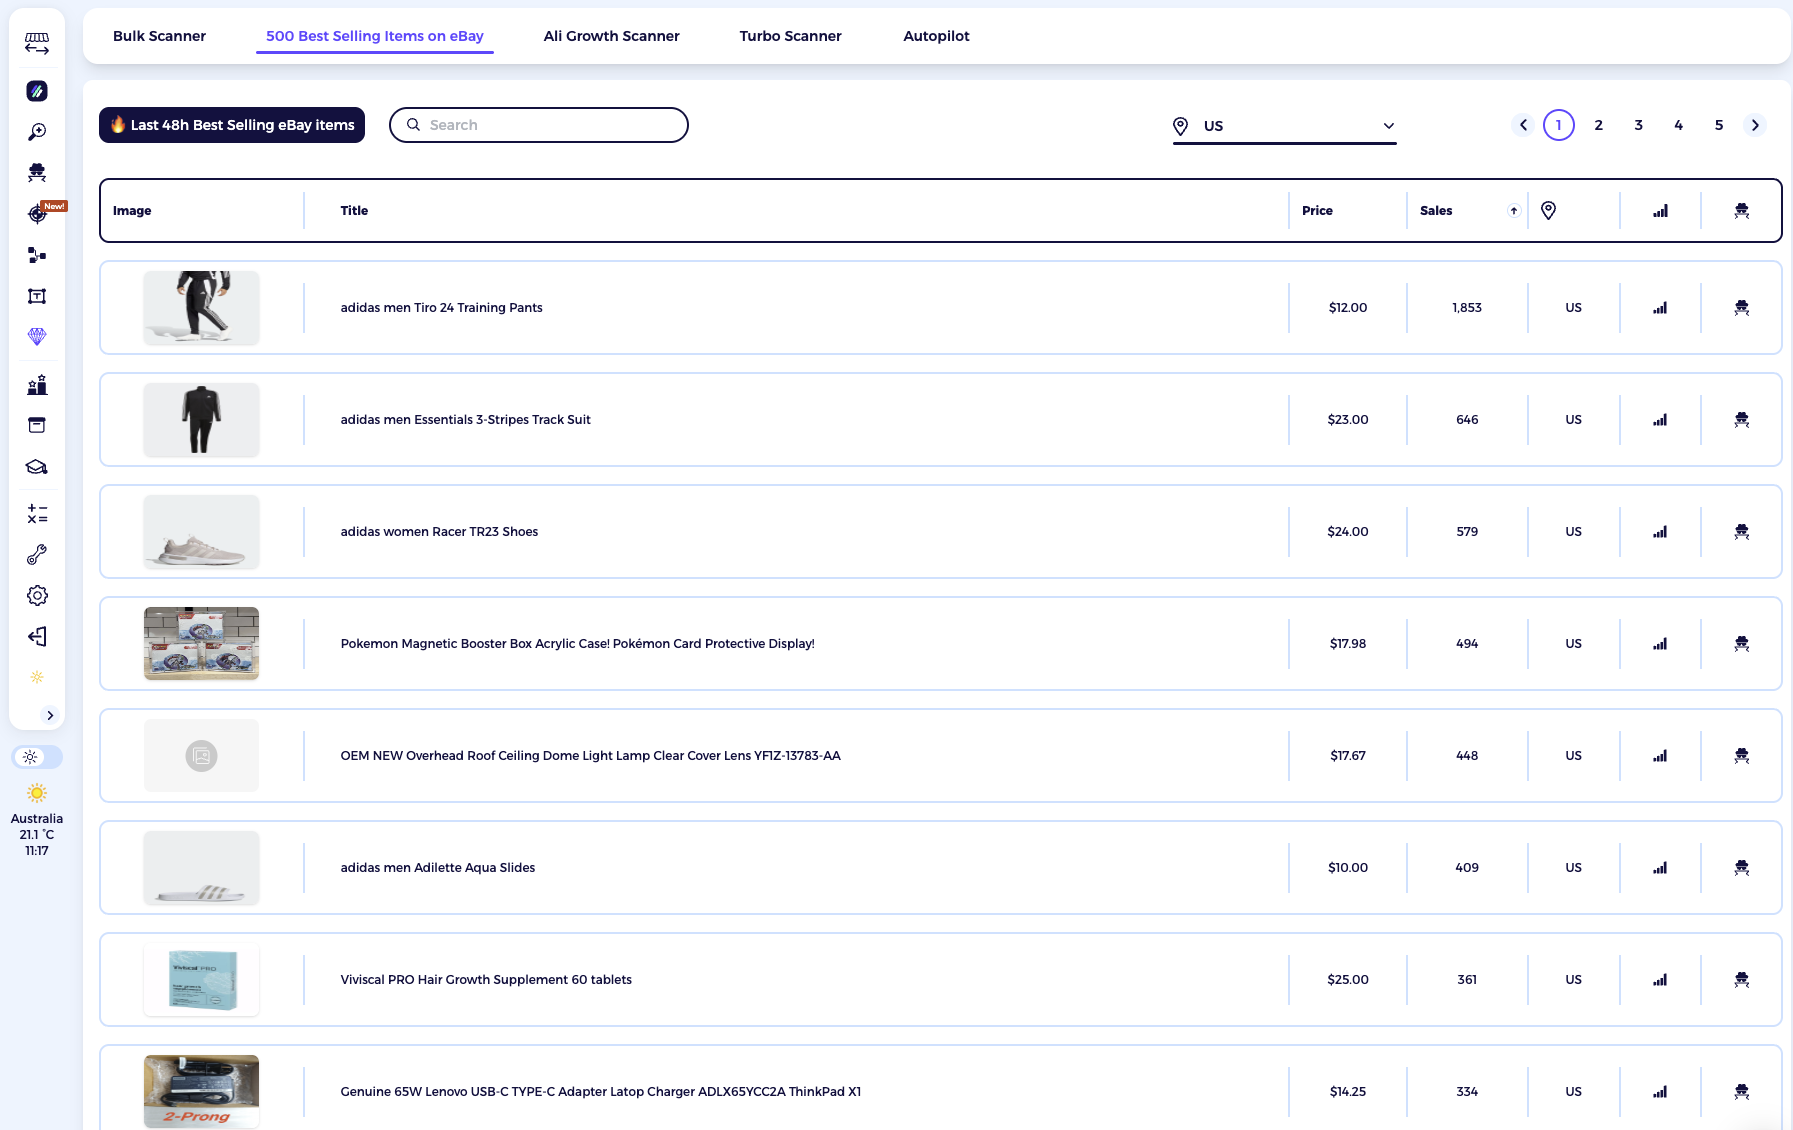The width and height of the screenshot is (1793, 1130).
Task: Open the adidas women Racer TR23 Shoes thumbnail
Action: click(x=201, y=532)
